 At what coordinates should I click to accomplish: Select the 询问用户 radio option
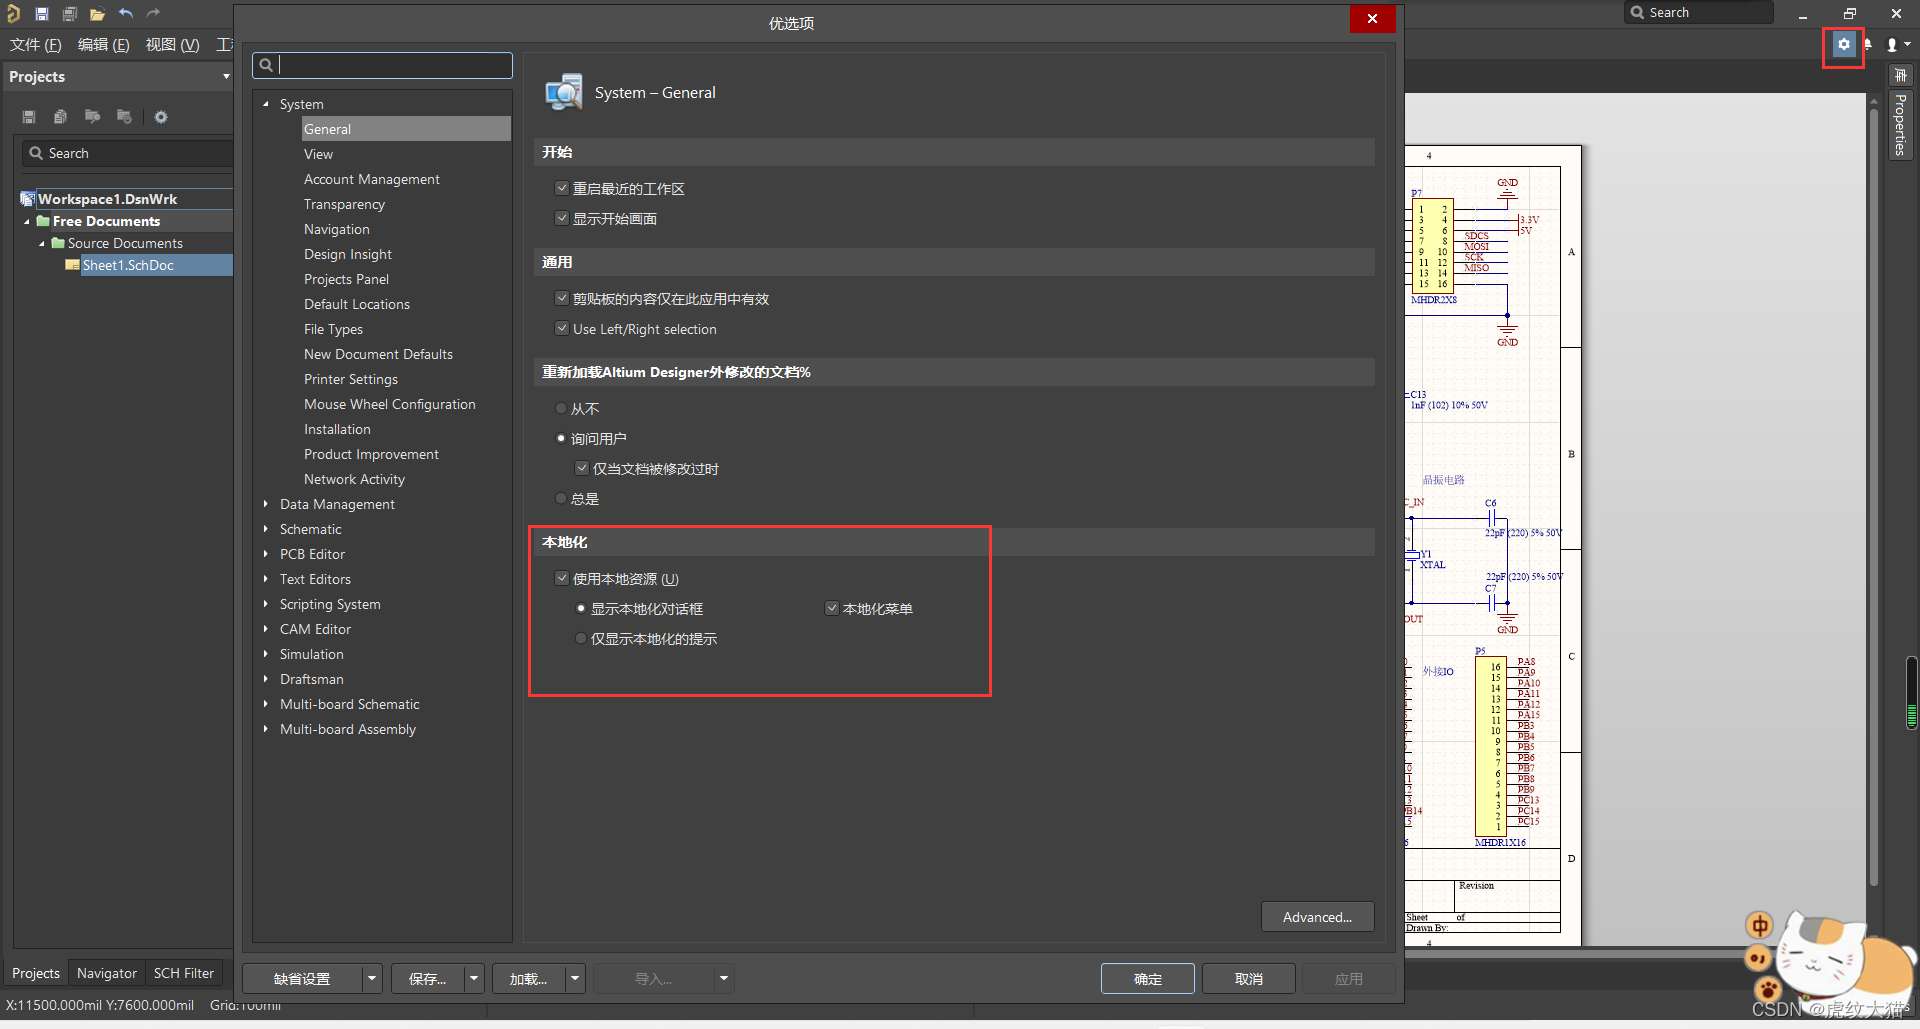coord(561,438)
